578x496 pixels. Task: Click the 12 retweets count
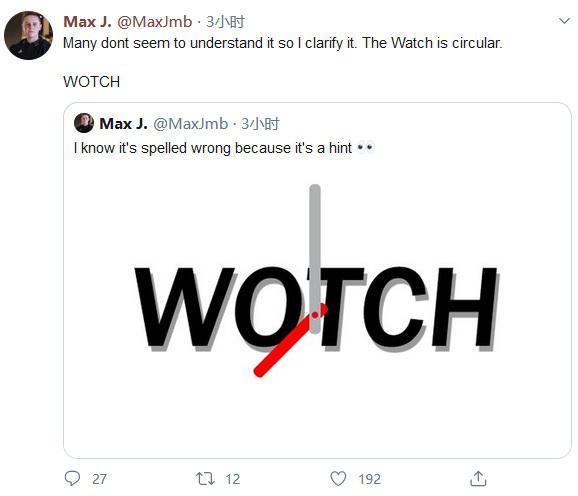233,479
